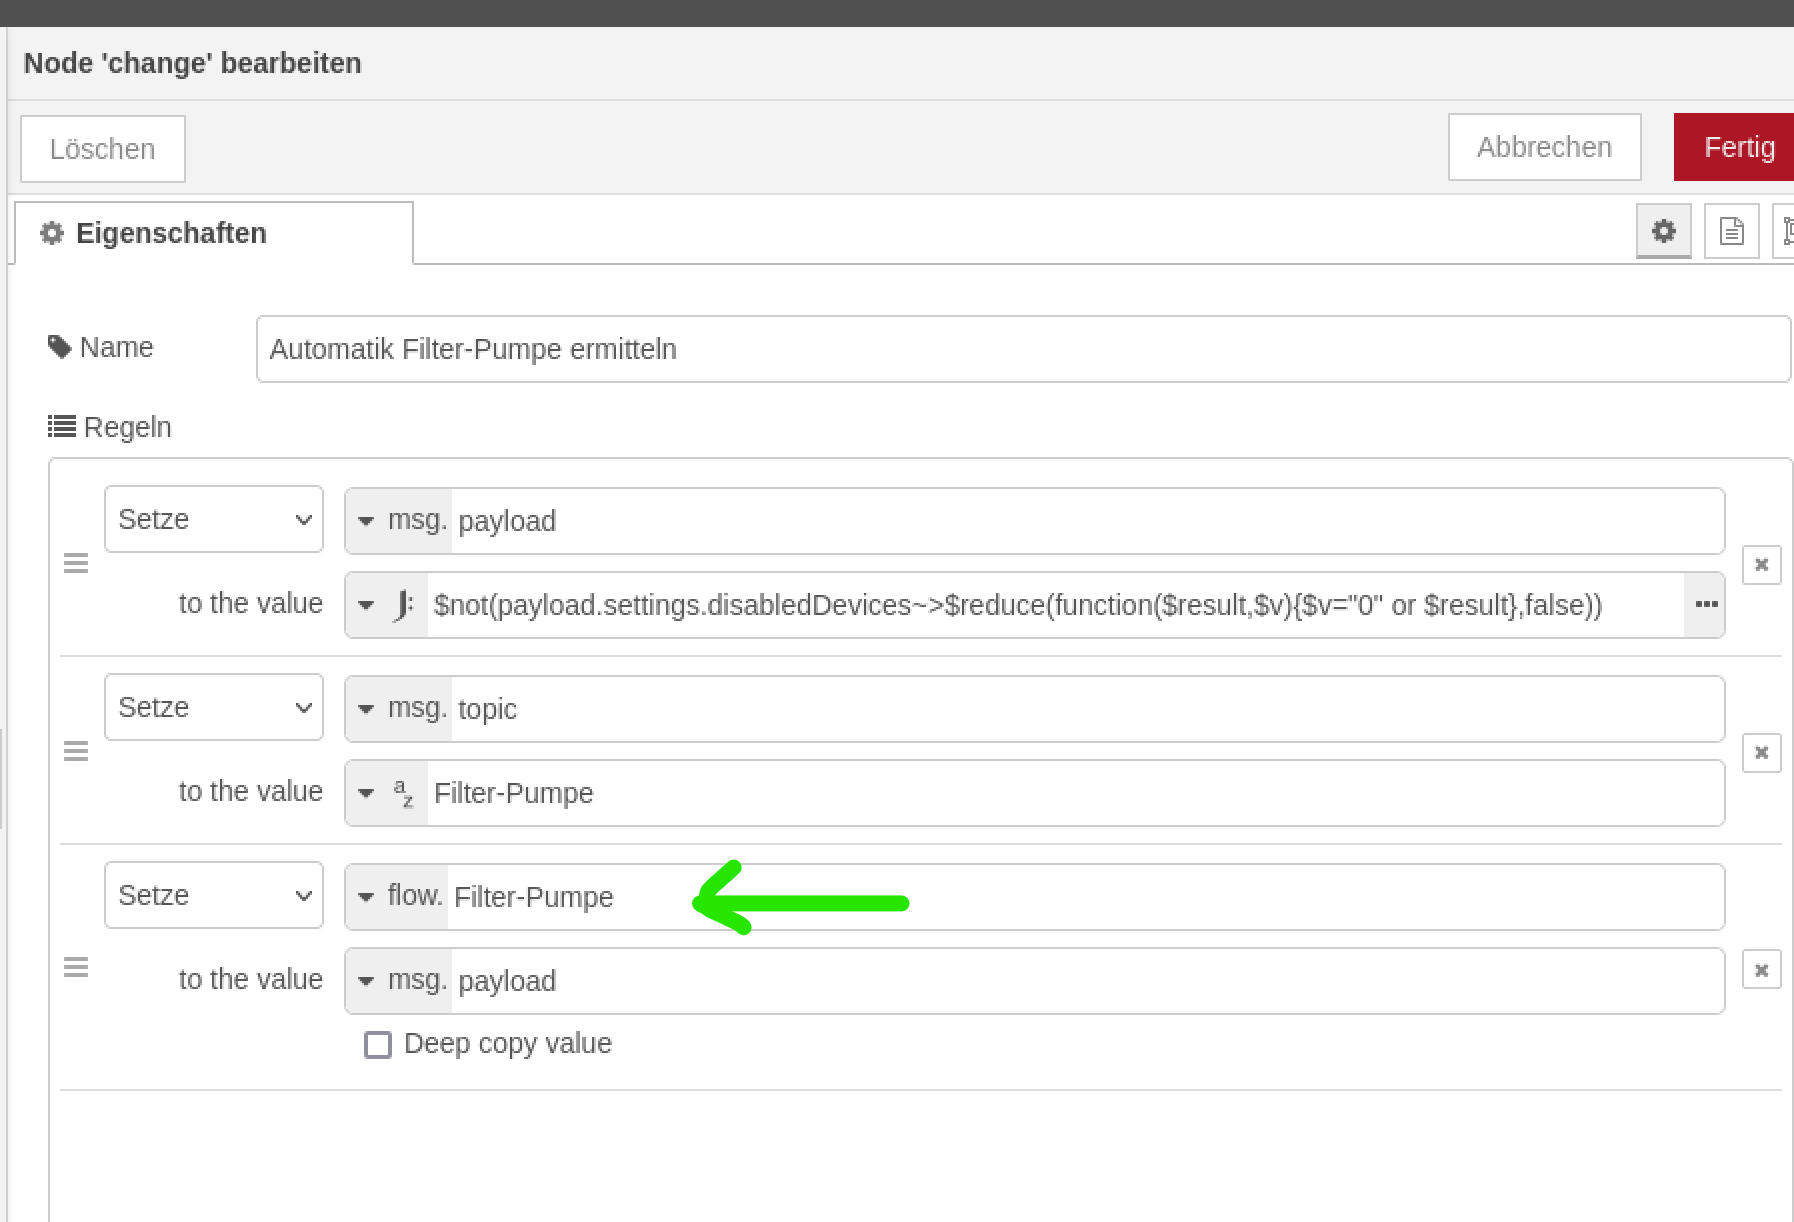Switch to the Eigenschaften tab
The height and width of the screenshot is (1222, 1794).
coord(214,233)
